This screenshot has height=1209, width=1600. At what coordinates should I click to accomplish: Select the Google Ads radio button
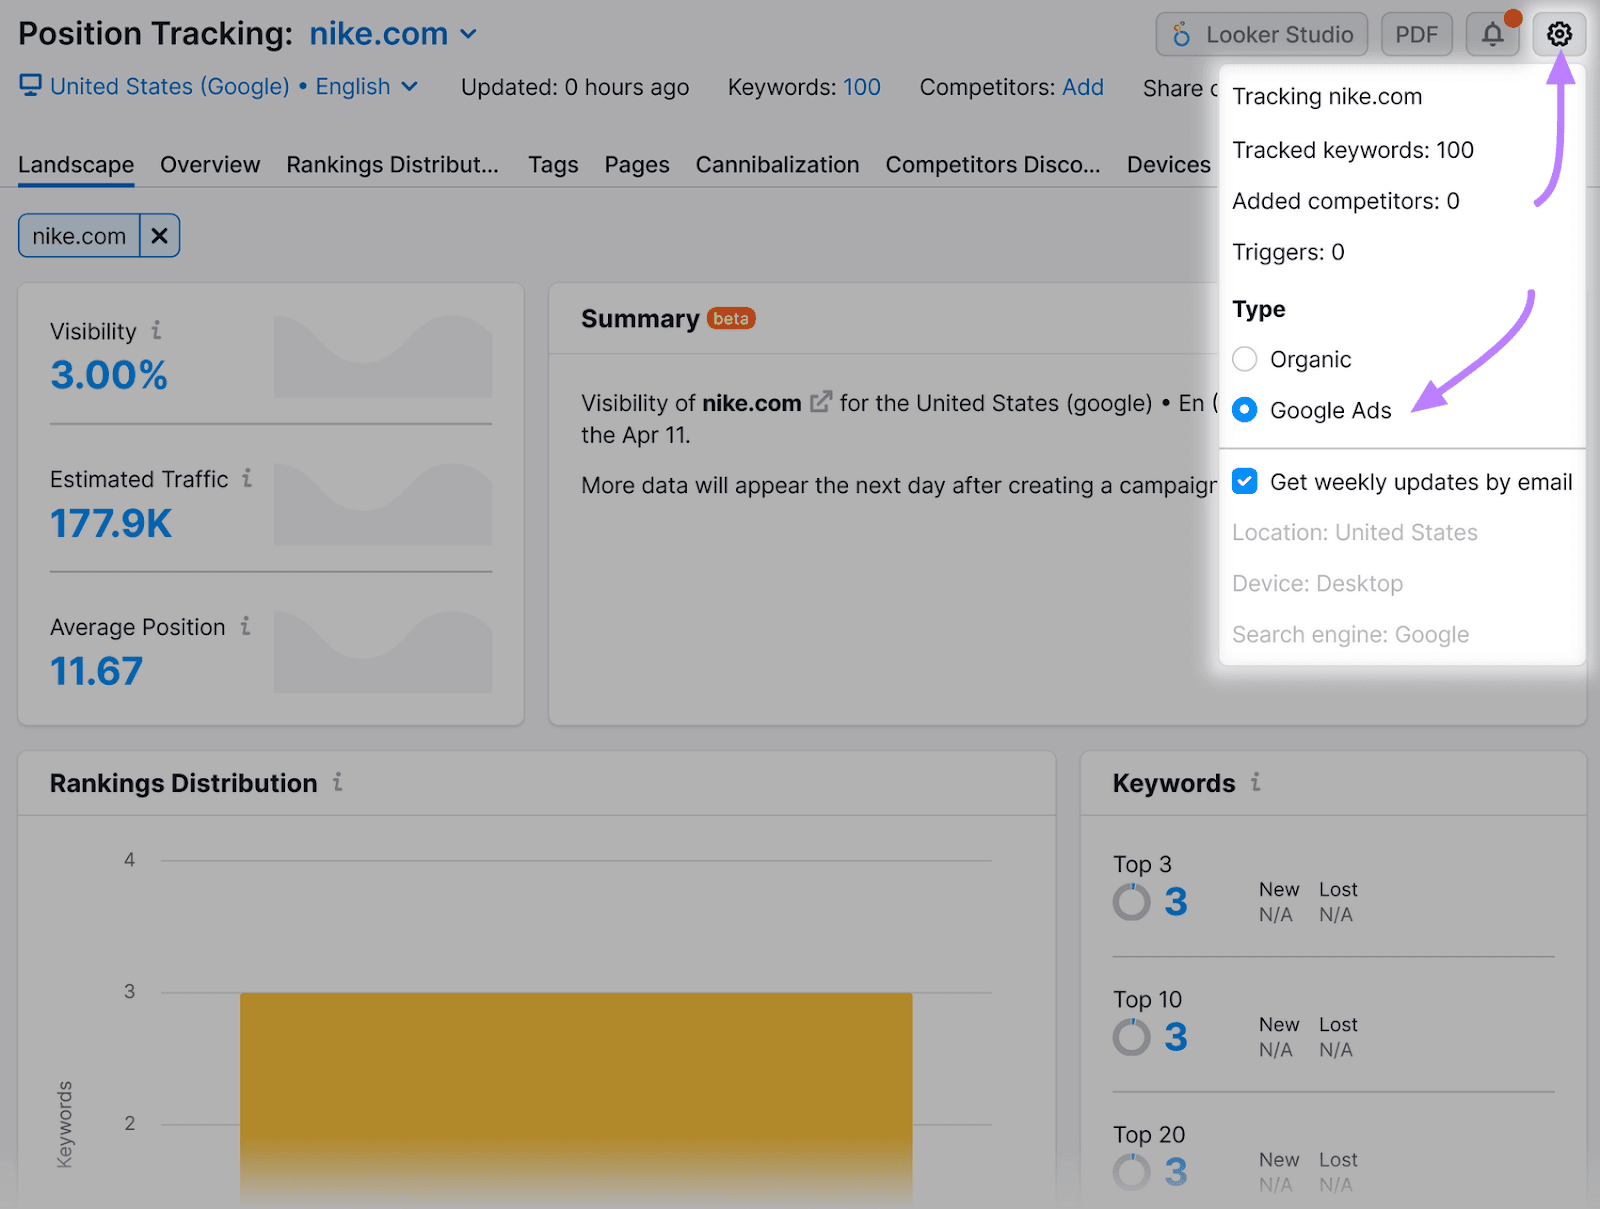pyautogui.click(x=1245, y=410)
